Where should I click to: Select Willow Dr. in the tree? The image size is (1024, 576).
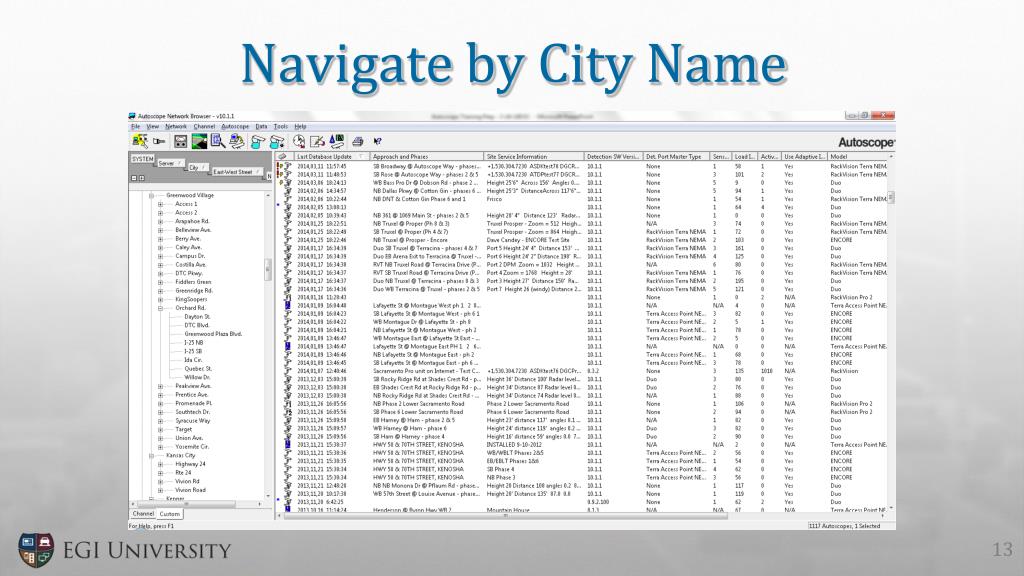[x=197, y=377]
